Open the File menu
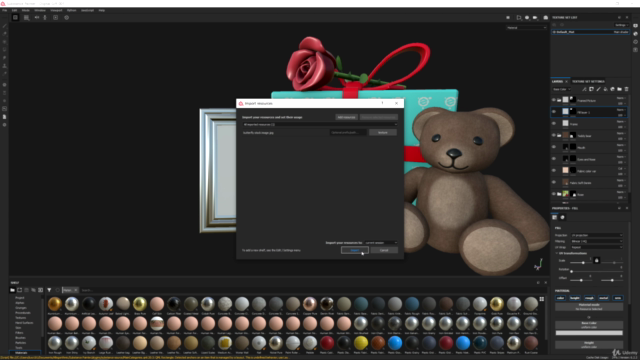 click(5, 10)
